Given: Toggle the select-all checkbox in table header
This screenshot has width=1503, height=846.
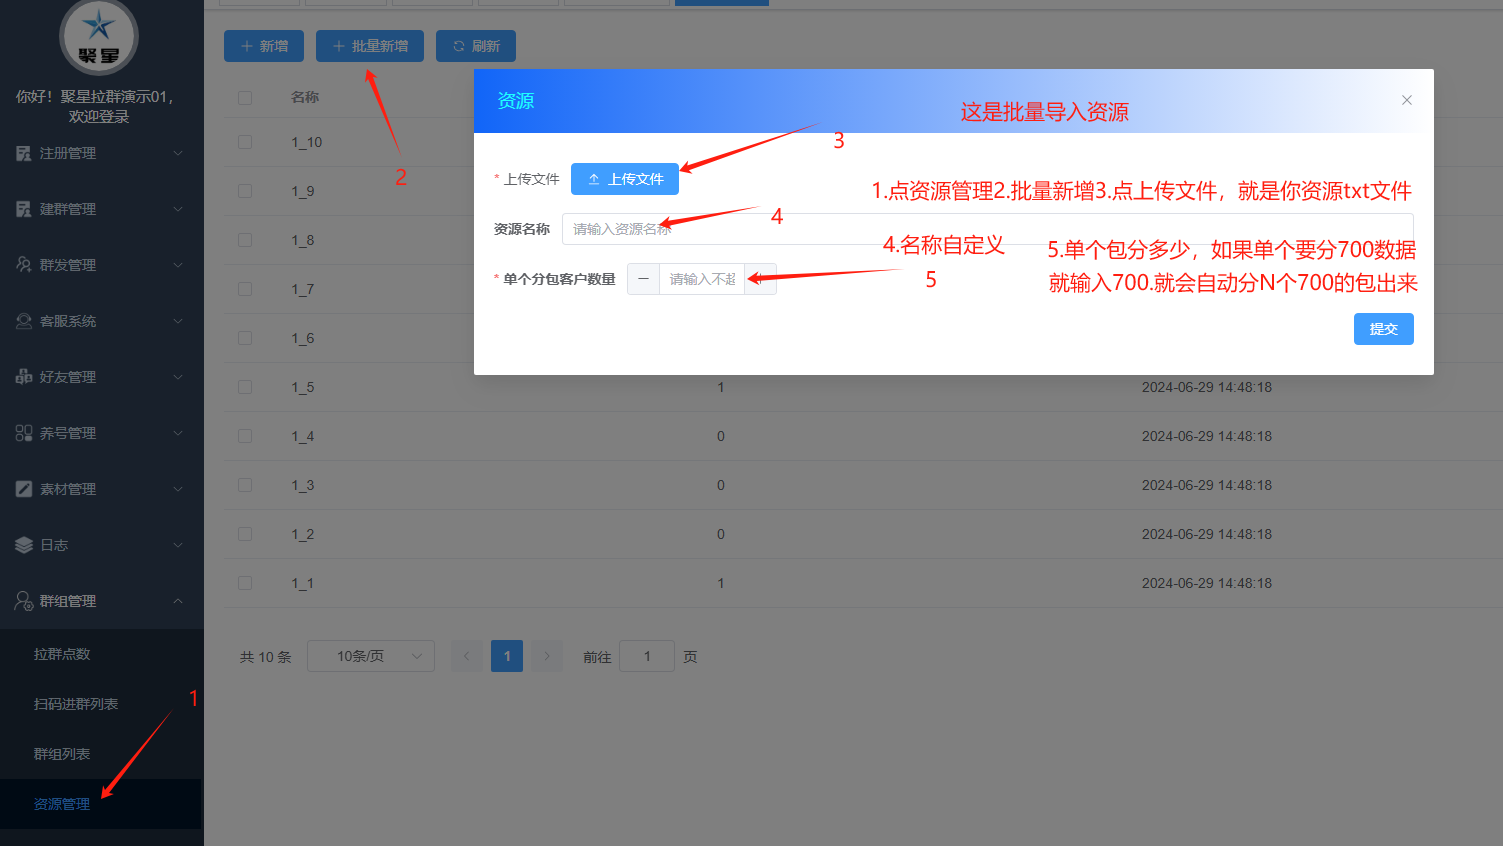Looking at the screenshot, I should tap(244, 96).
